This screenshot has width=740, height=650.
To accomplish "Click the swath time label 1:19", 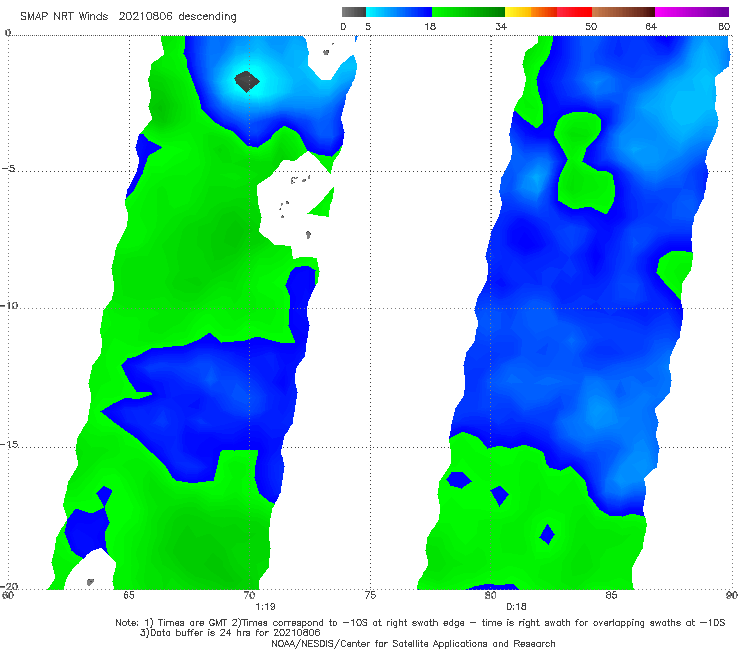I will (265, 607).
